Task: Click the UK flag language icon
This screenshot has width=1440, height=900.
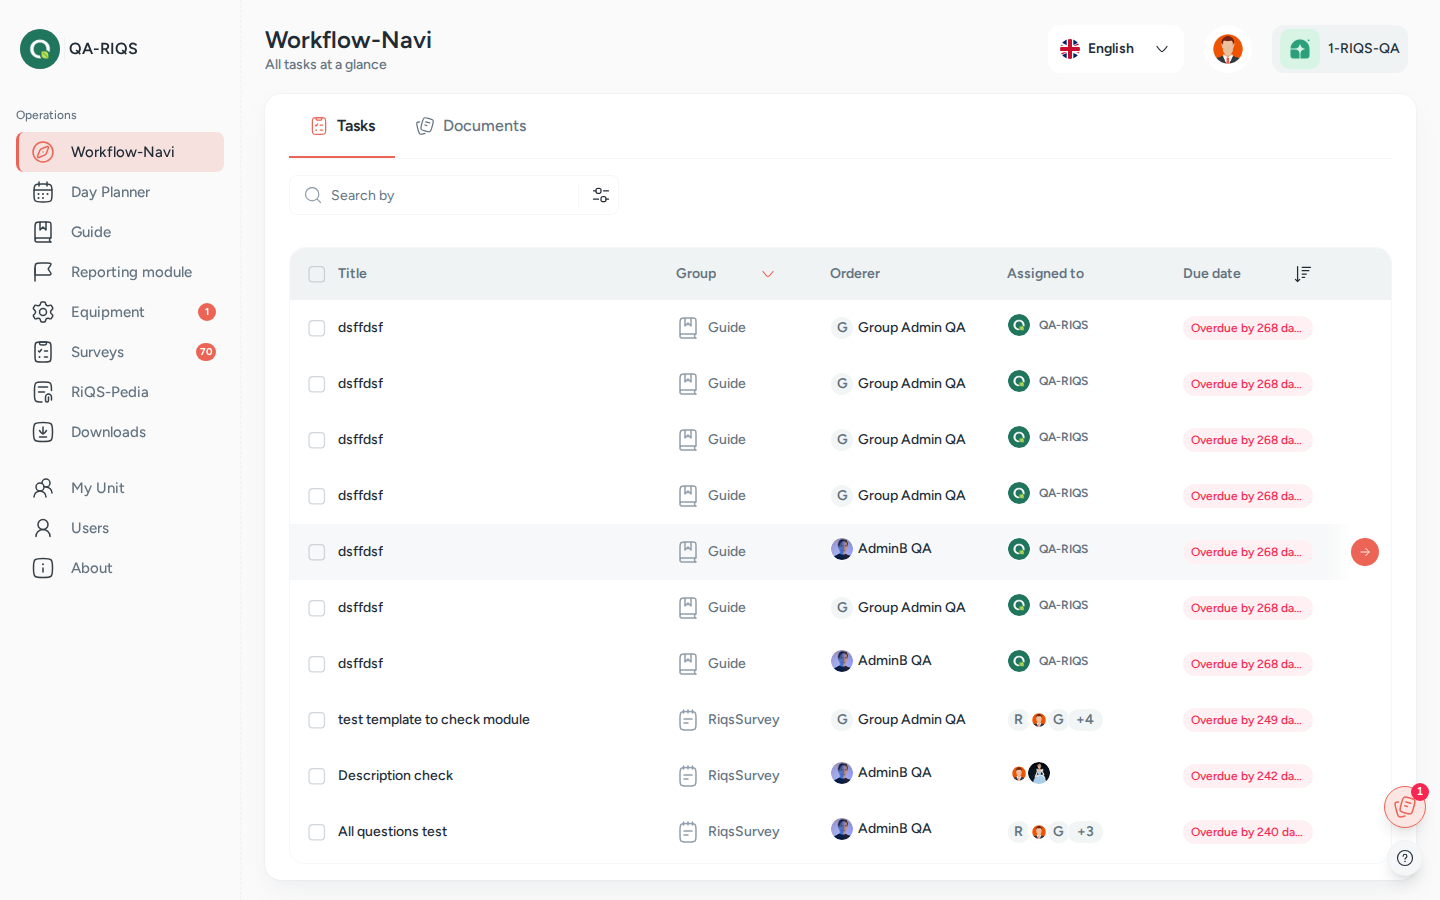Action: tap(1070, 49)
